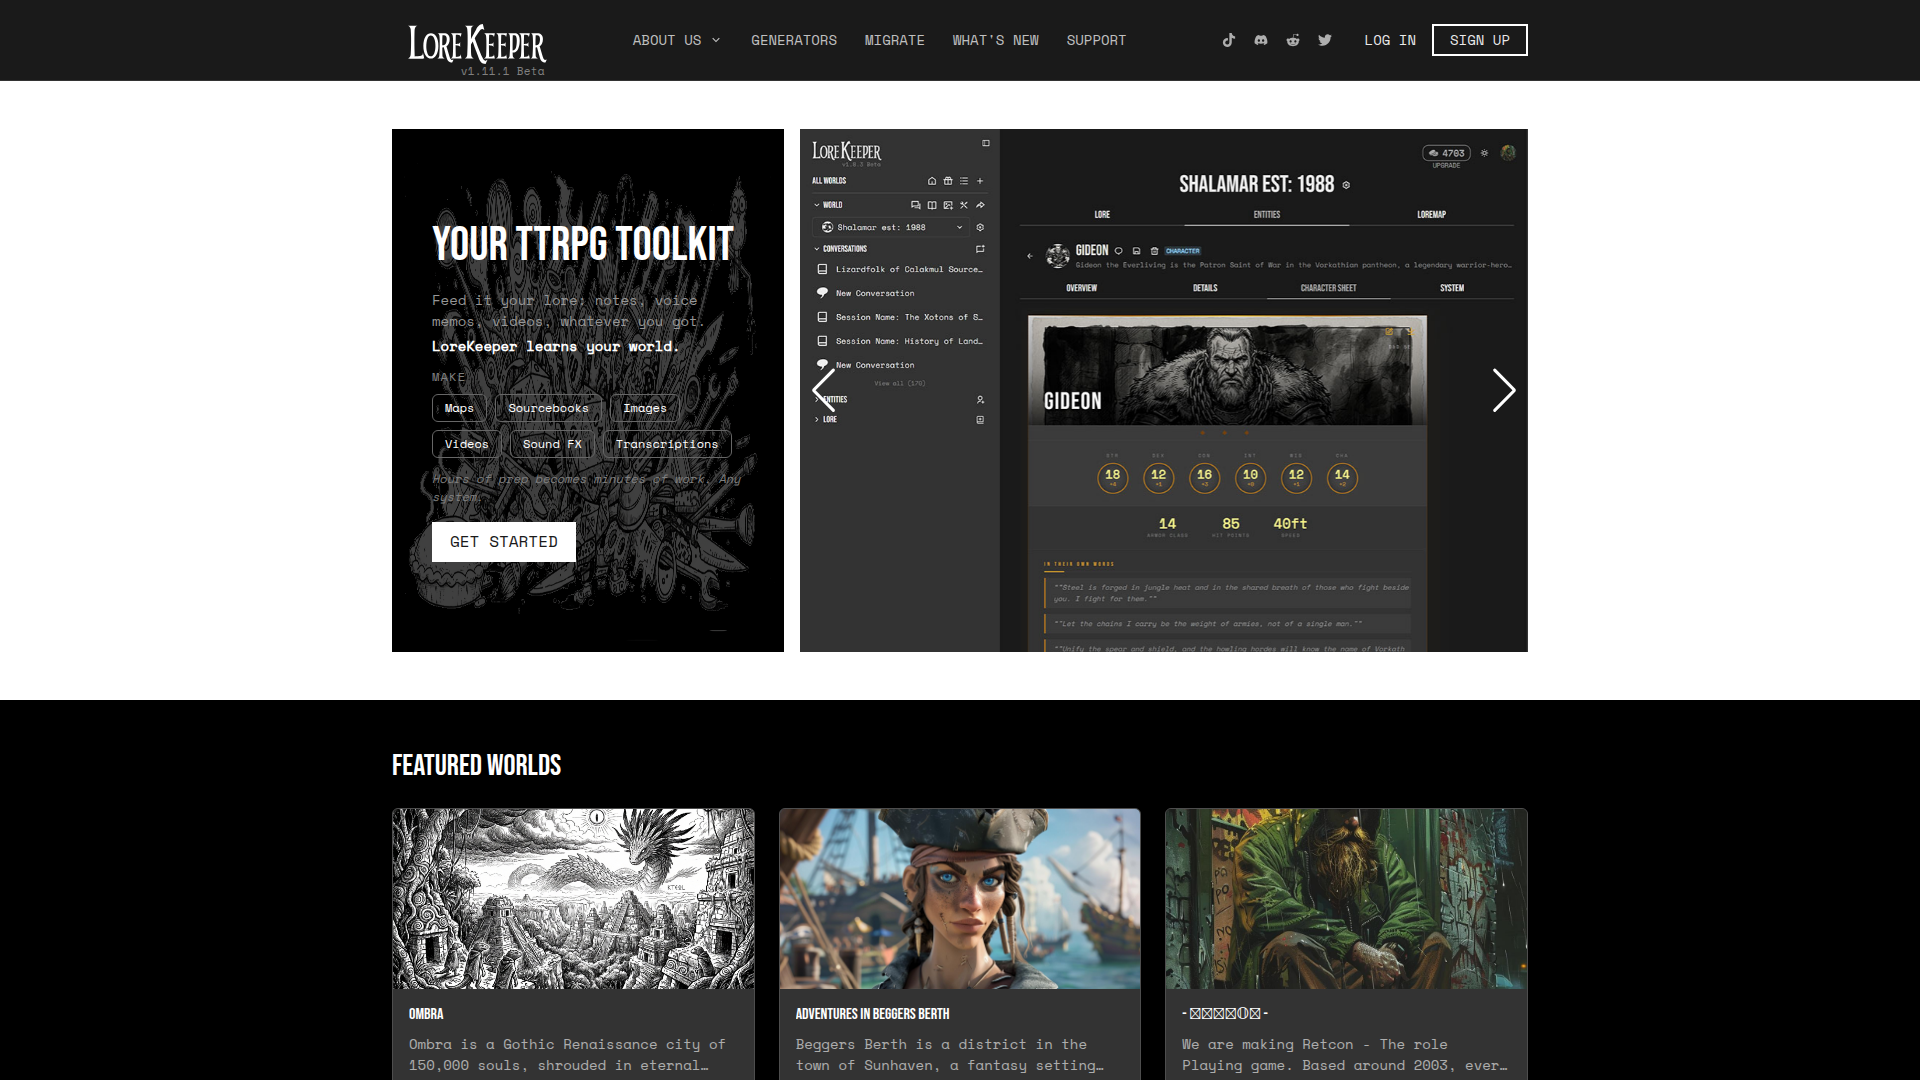The image size is (1920, 1080).
Task: Switch to the Details tab
Action: click(1205, 288)
